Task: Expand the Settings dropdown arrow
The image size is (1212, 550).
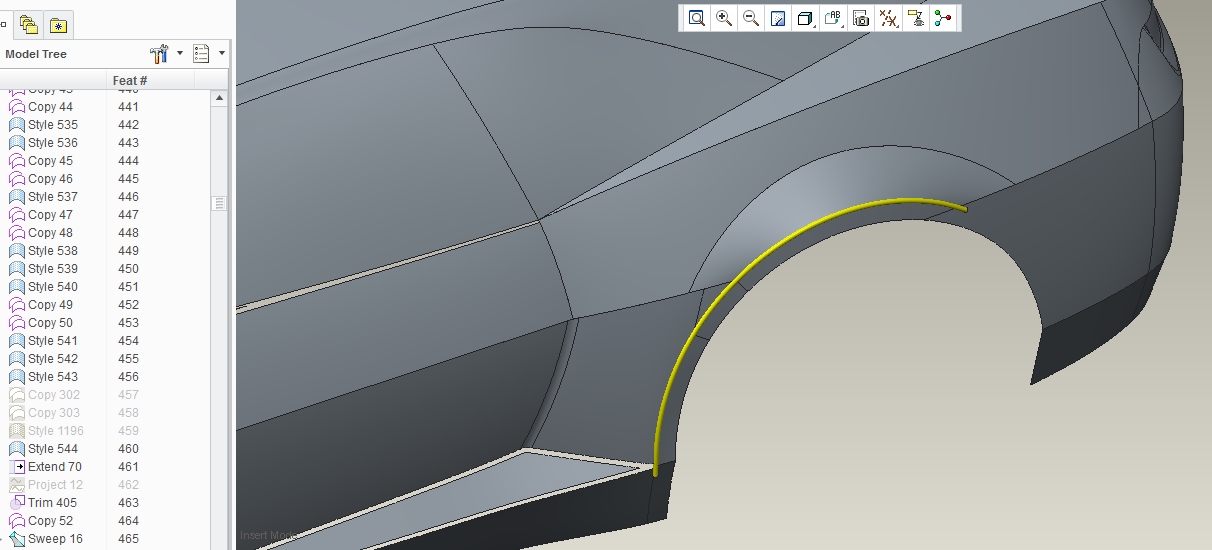Action: [x=180, y=53]
